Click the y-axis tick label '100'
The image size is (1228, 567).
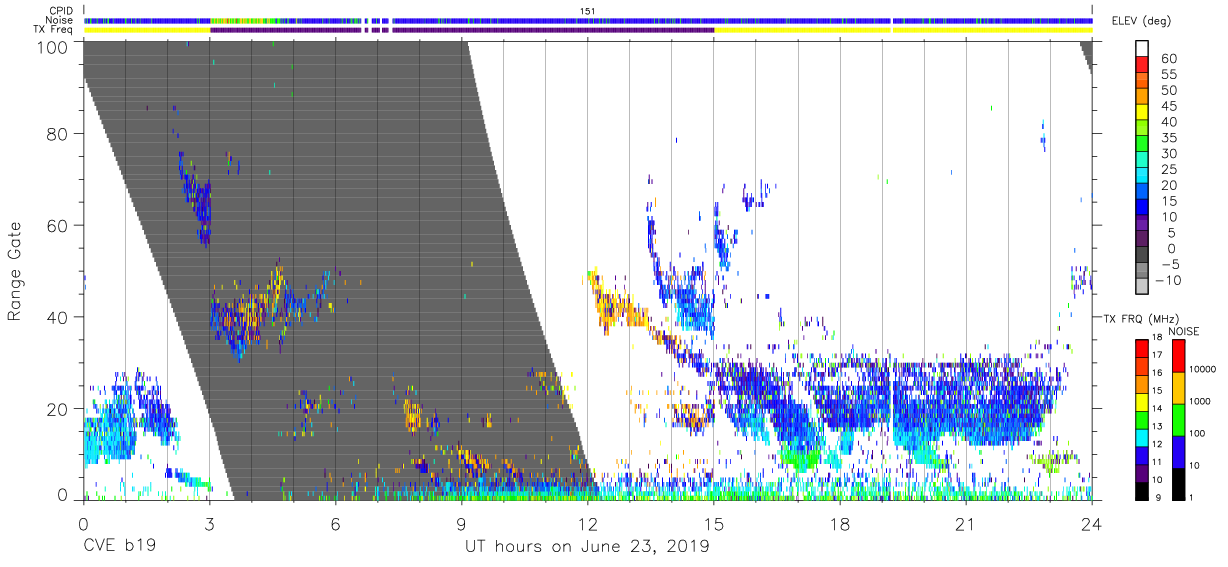[53, 46]
